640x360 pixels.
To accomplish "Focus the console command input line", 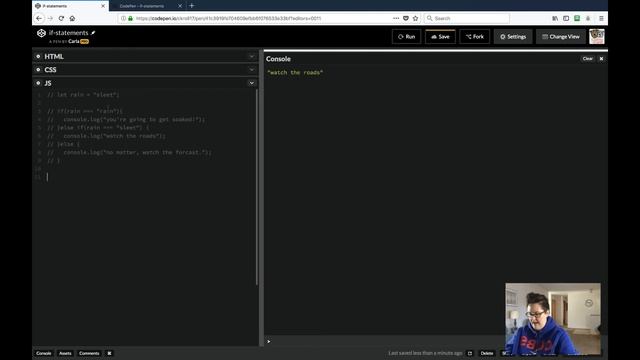I will (384, 341).
